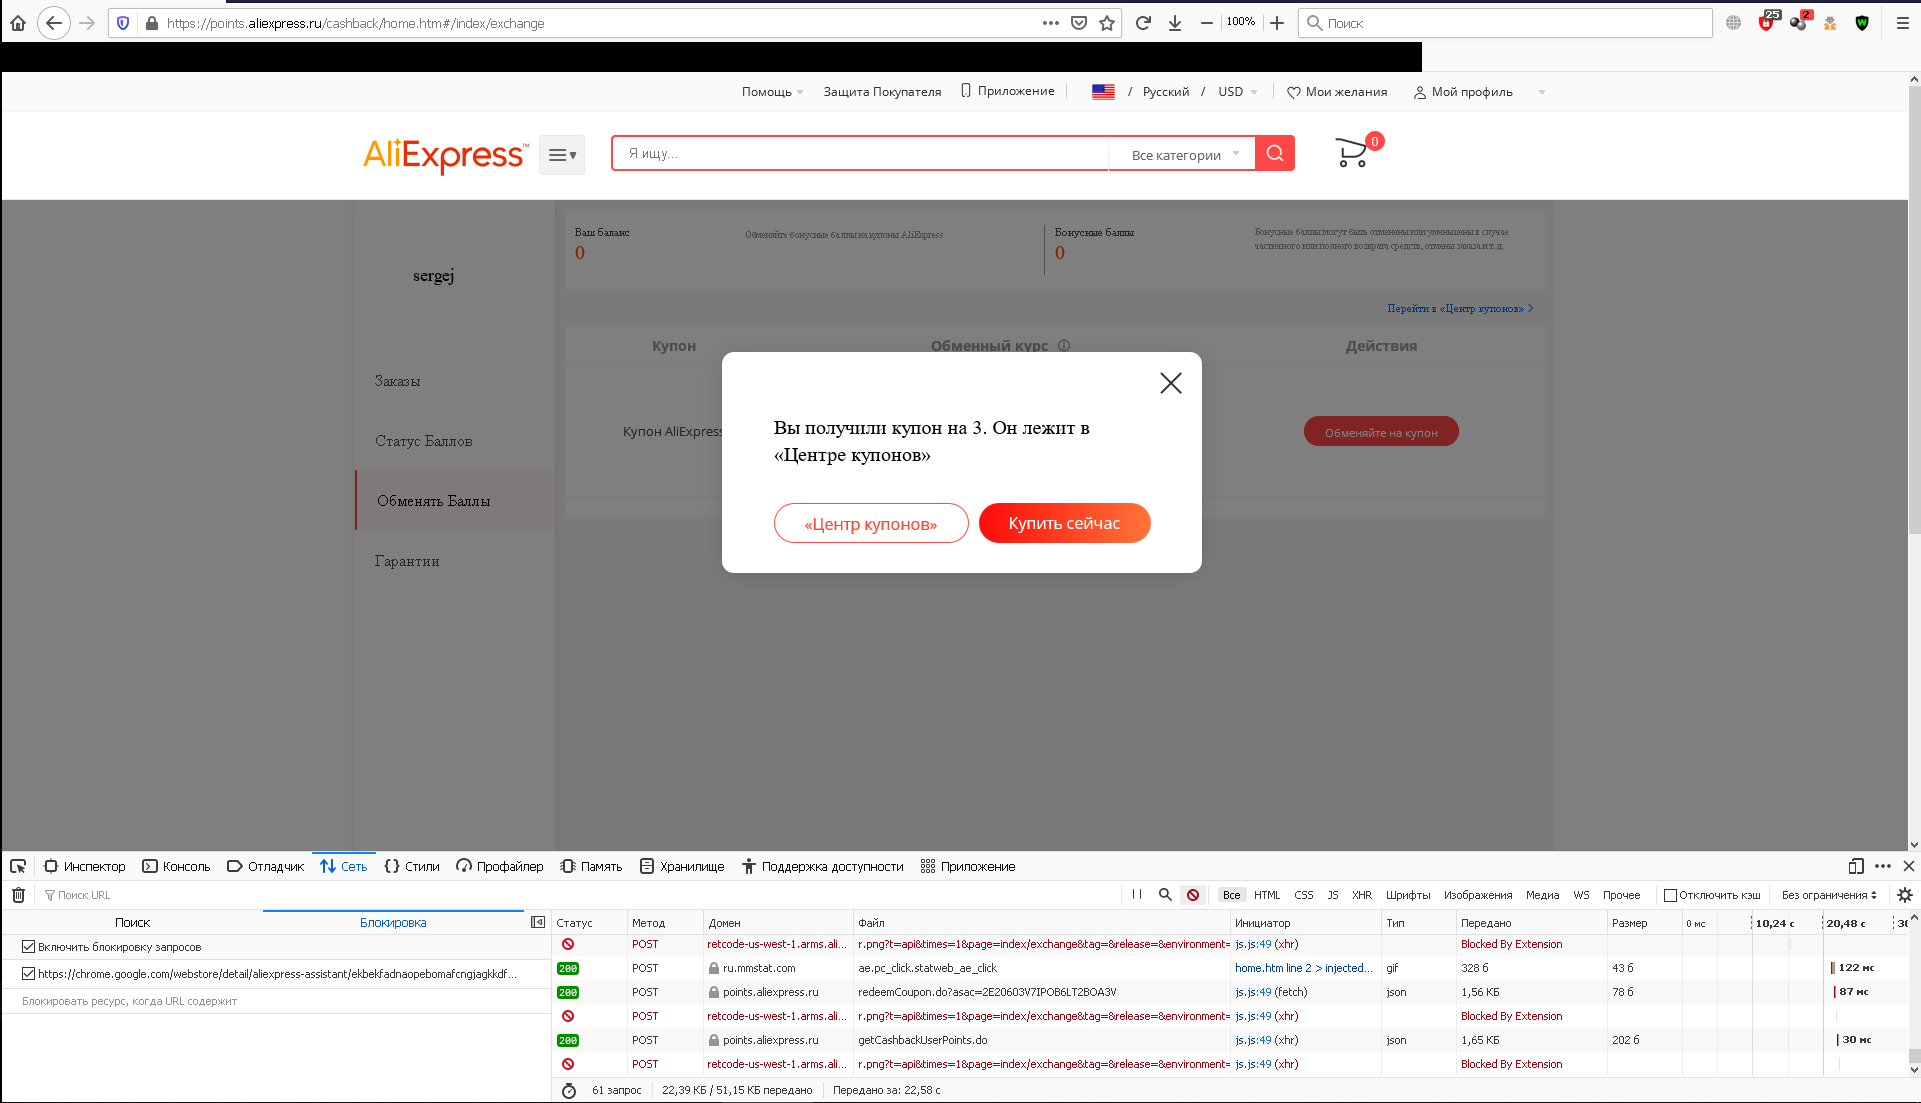Zoom out with the minus button
Screen dimensions: 1921x1103
click(1207, 23)
